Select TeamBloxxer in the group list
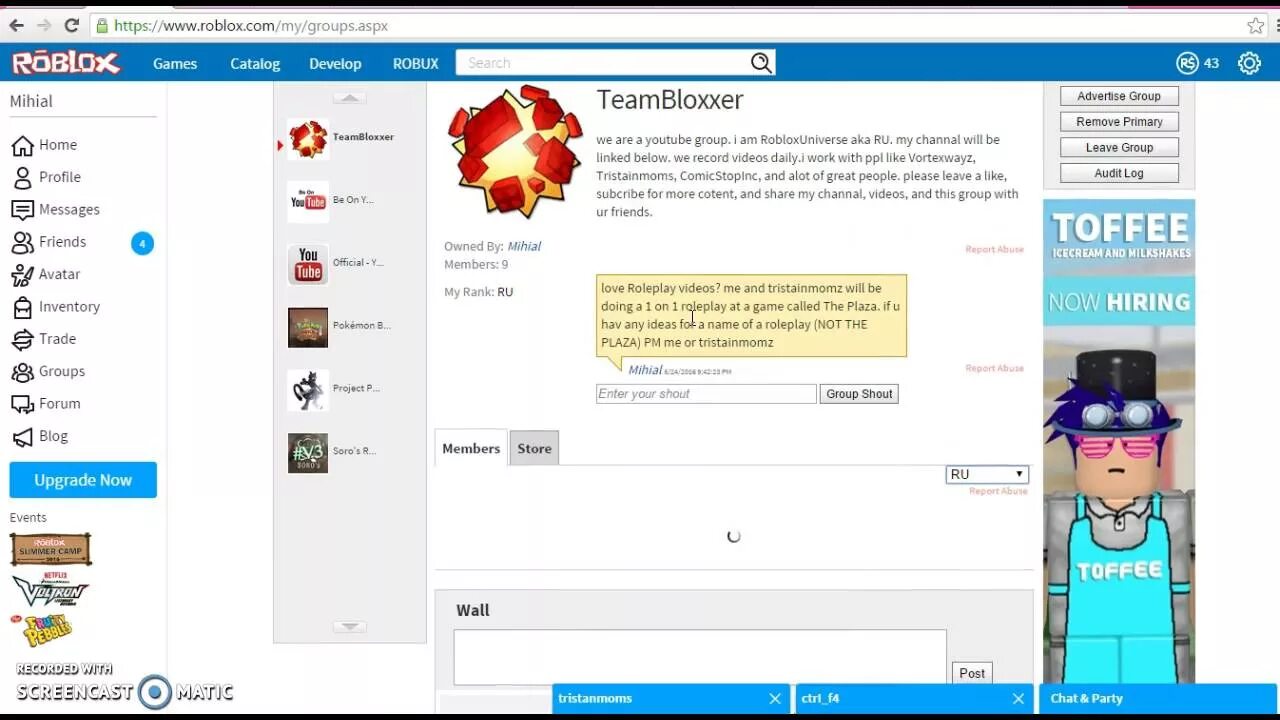The width and height of the screenshot is (1280, 720). click(340, 138)
